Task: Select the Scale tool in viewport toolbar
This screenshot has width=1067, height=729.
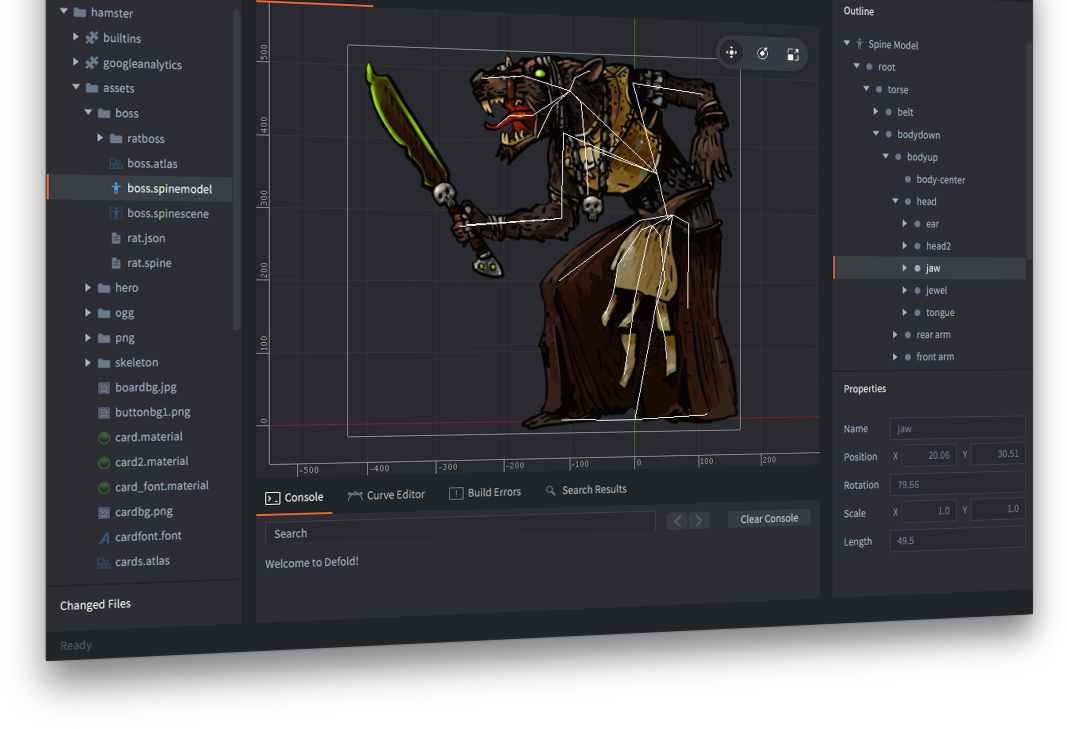Action: [x=793, y=54]
